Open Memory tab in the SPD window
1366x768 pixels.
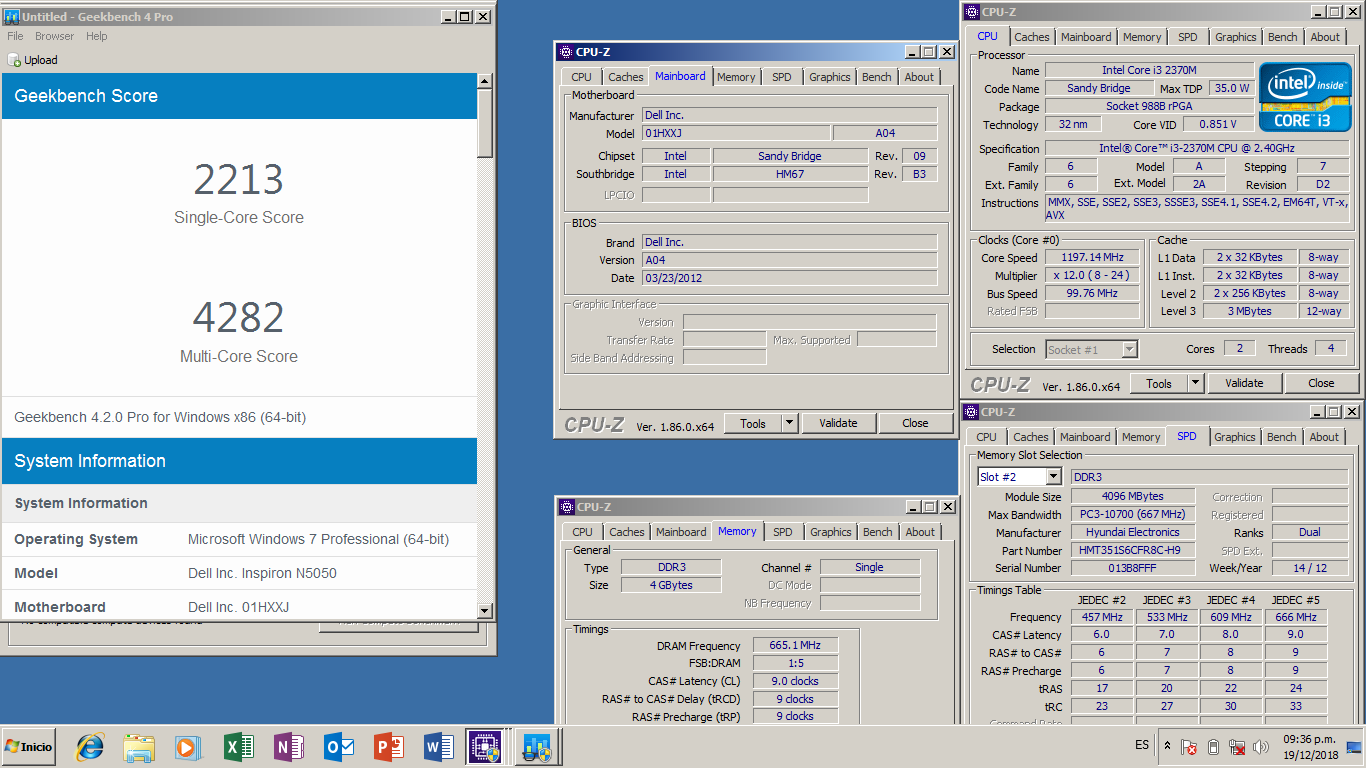(x=1141, y=437)
